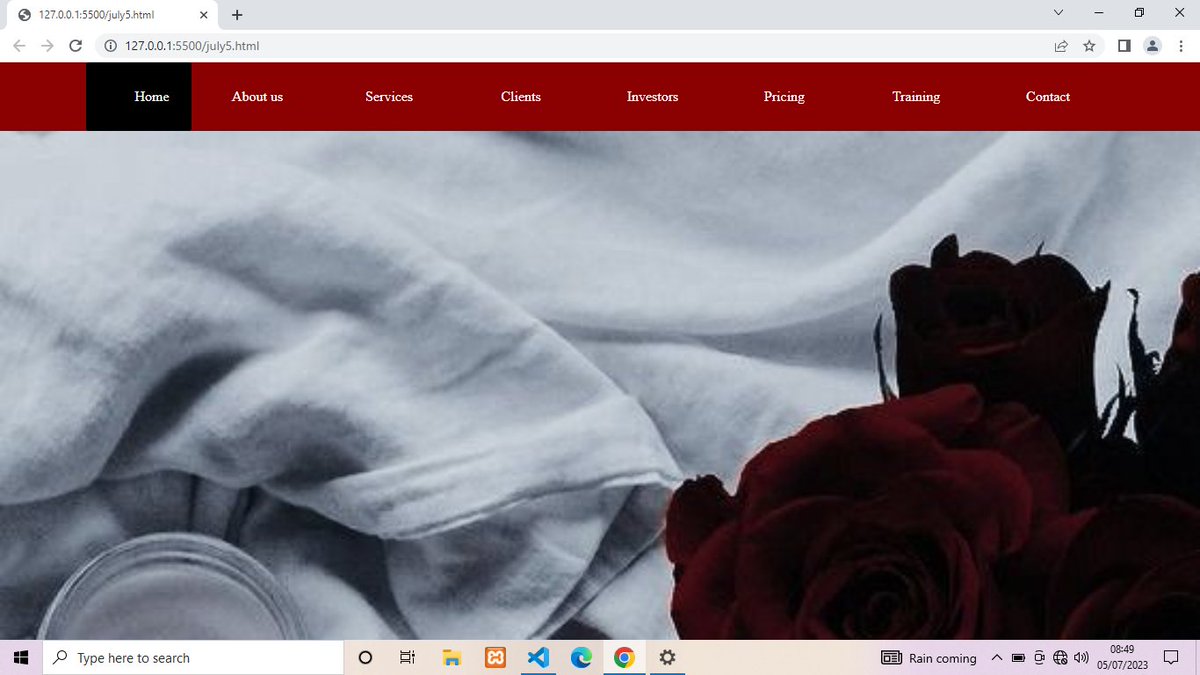Open the Investors link
1200x675 pixels.
(x=652, y=97)
